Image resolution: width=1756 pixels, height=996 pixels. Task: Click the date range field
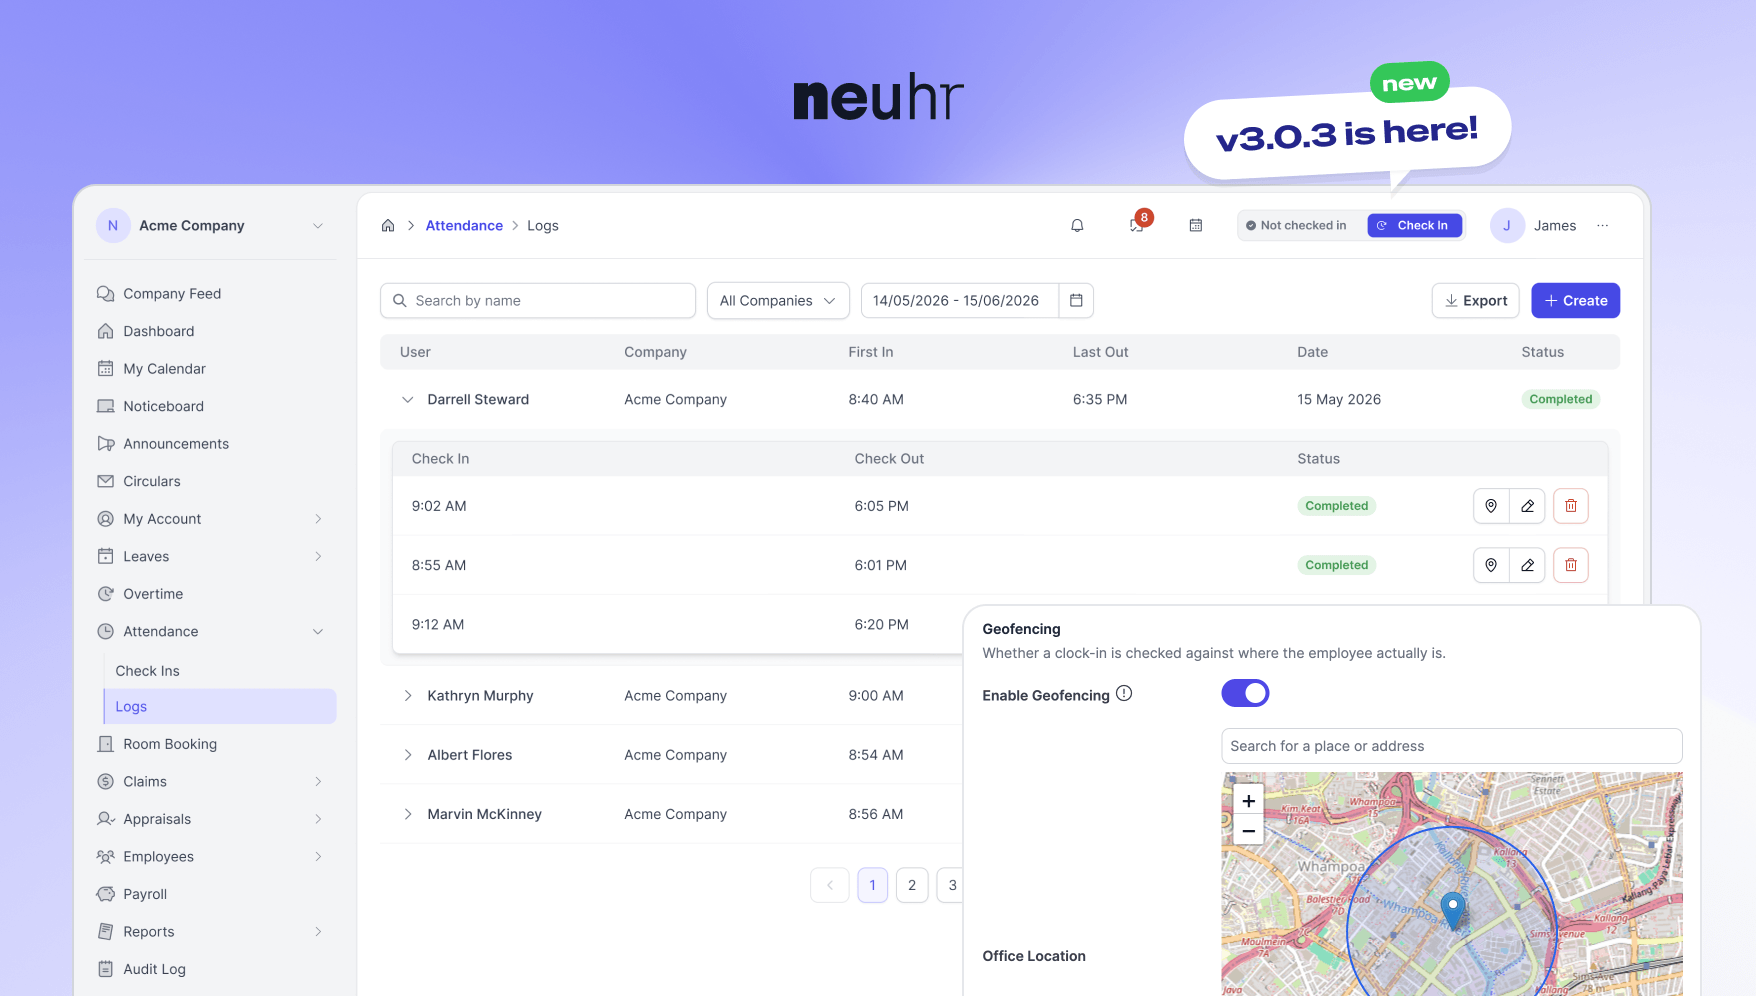pyautogui.click(x=959, y=301)
